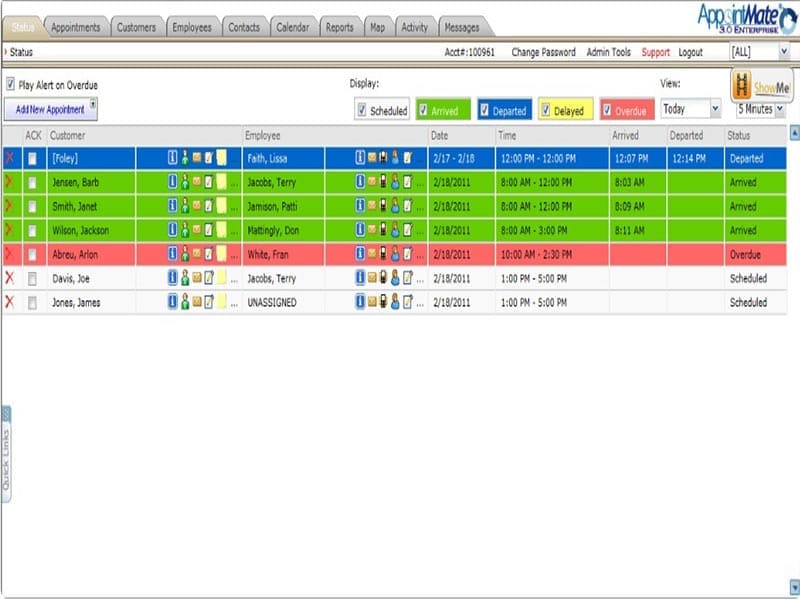800x600 pixels.
Task: Click the red Support link
Action: pyautogui.click(x=656, y=52)
